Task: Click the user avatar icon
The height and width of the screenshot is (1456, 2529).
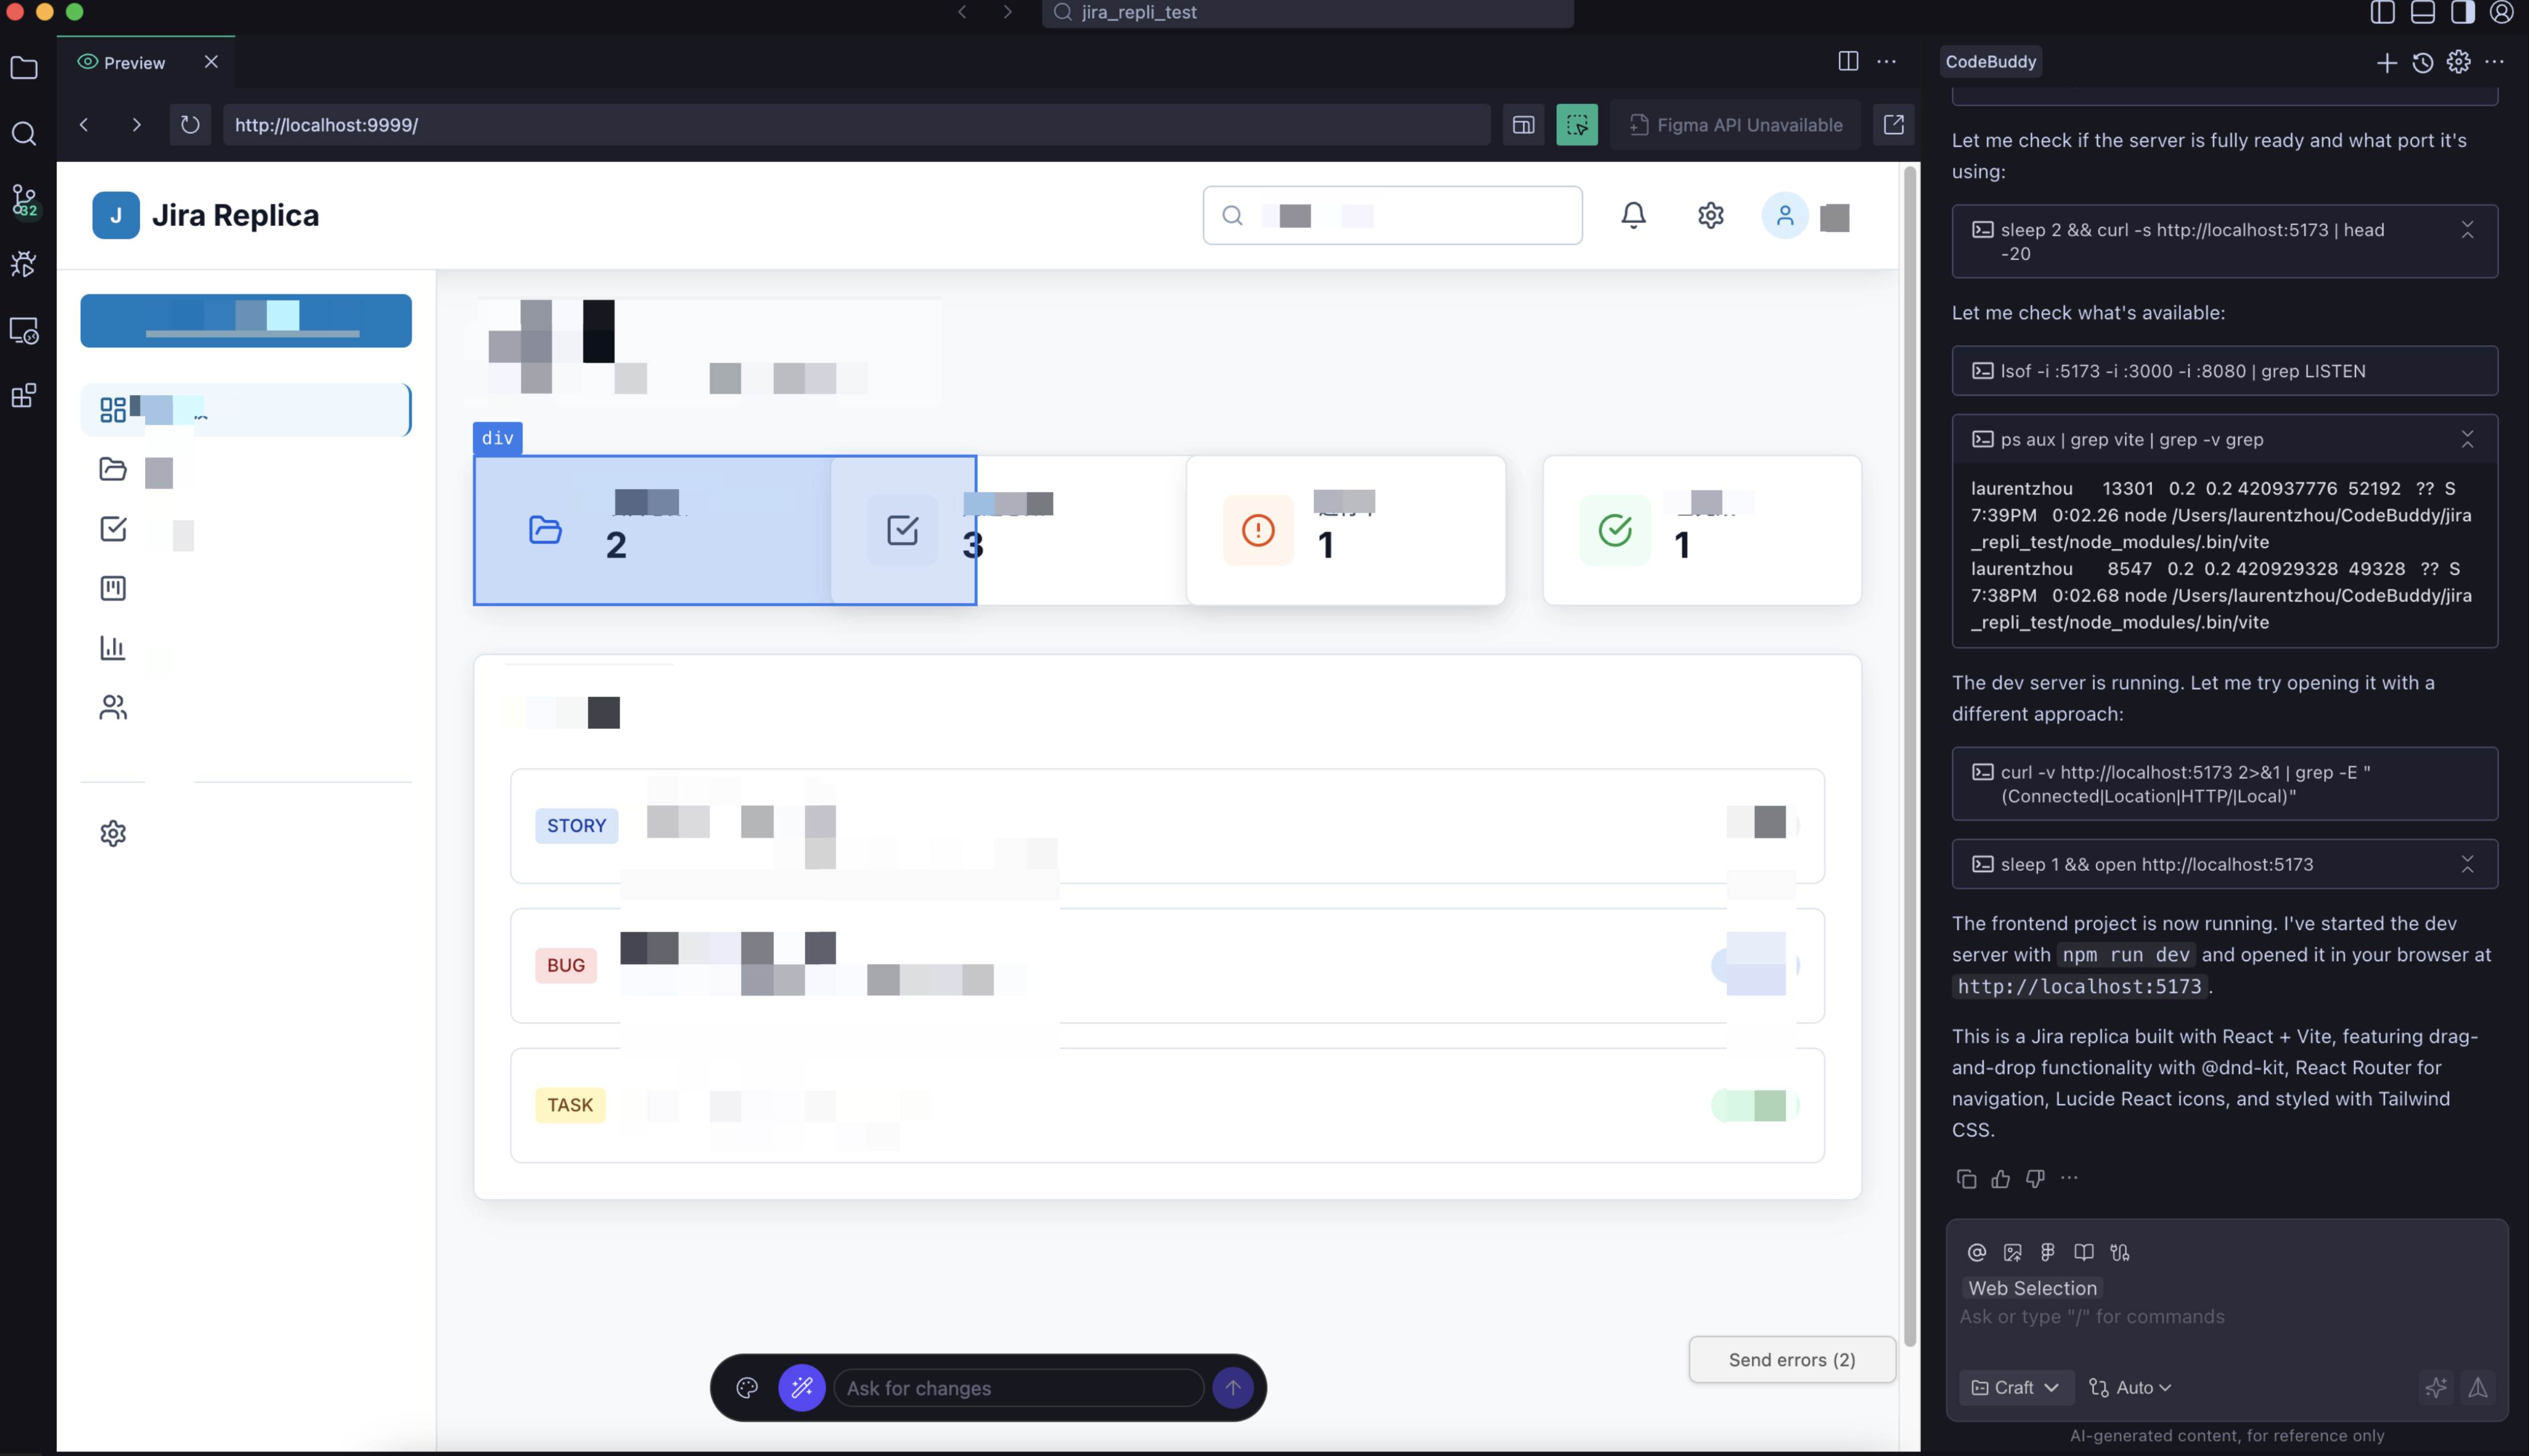Action: pos(1784,215)
